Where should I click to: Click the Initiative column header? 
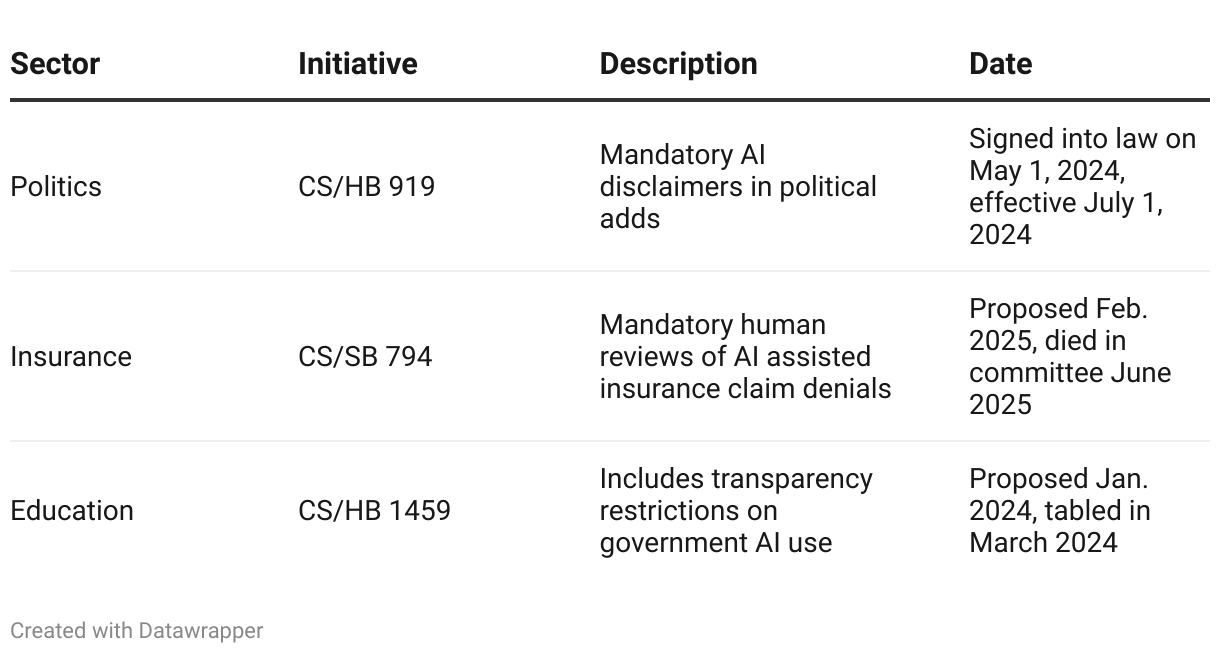coord(358,64)
